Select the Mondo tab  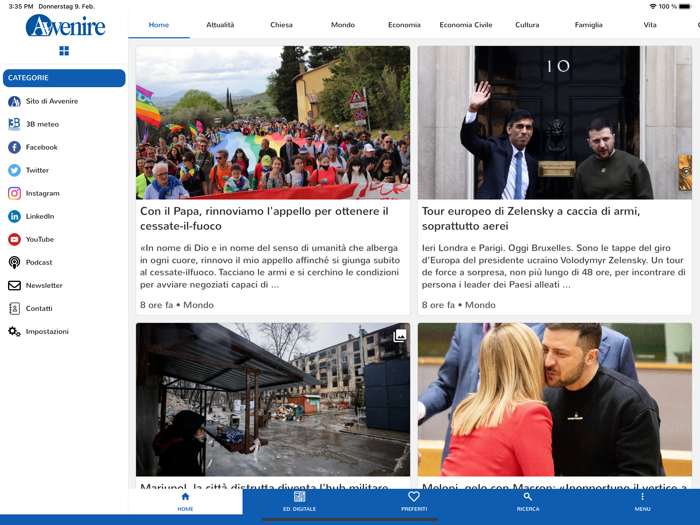343,25
